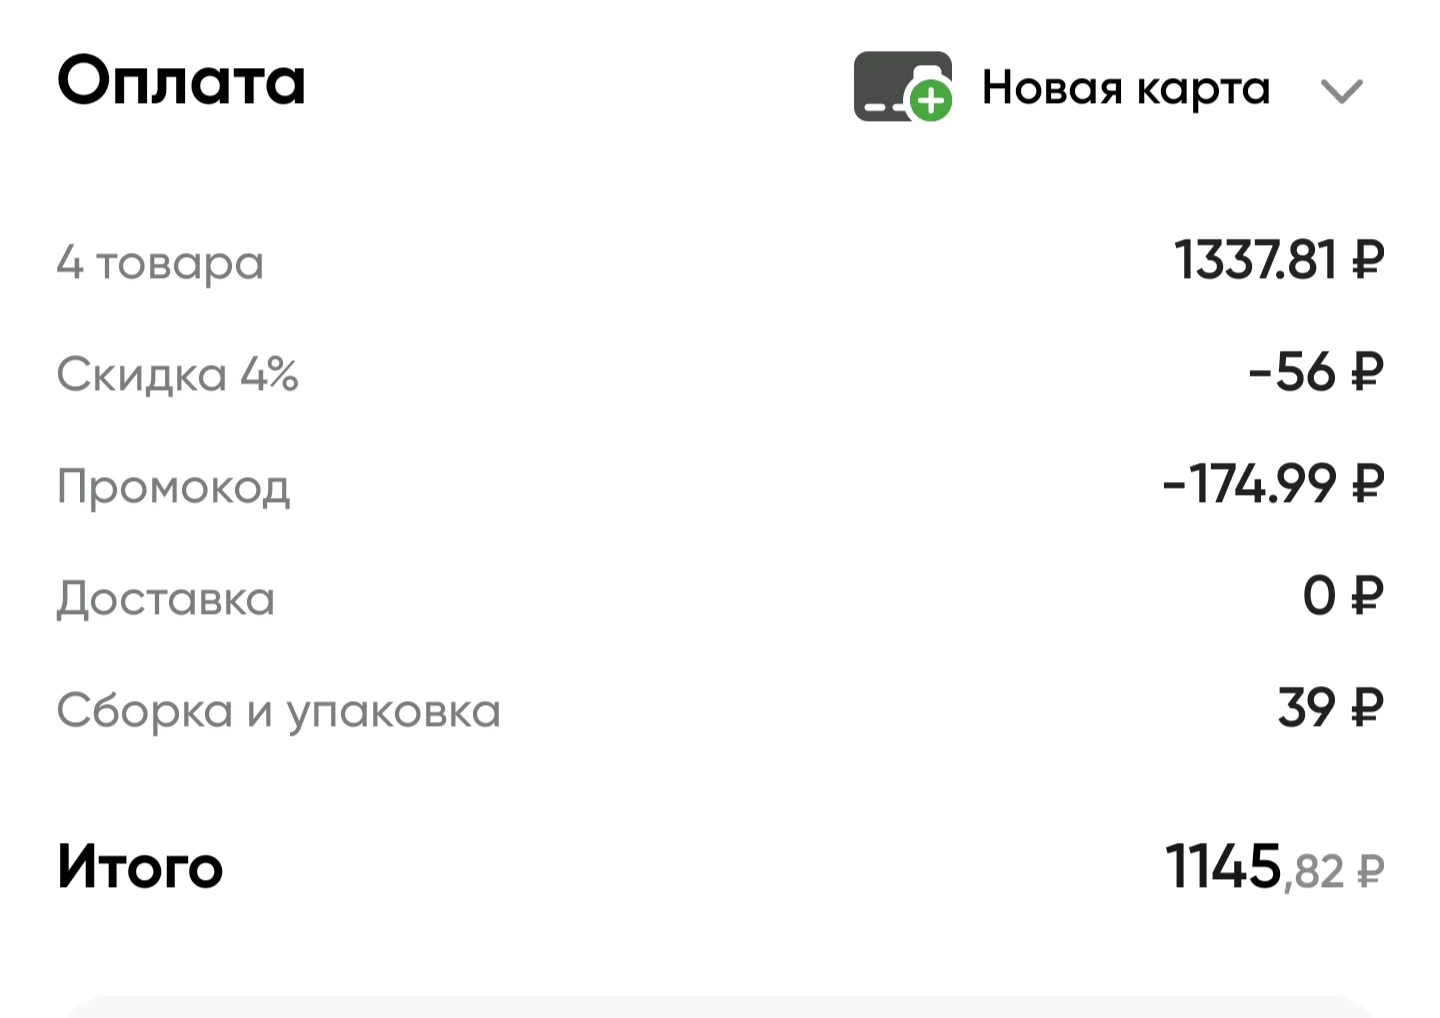Tap the 1145,82 ₽ total amount
Viewport: 1440px width, 1018px height.
coord(1275,867)
